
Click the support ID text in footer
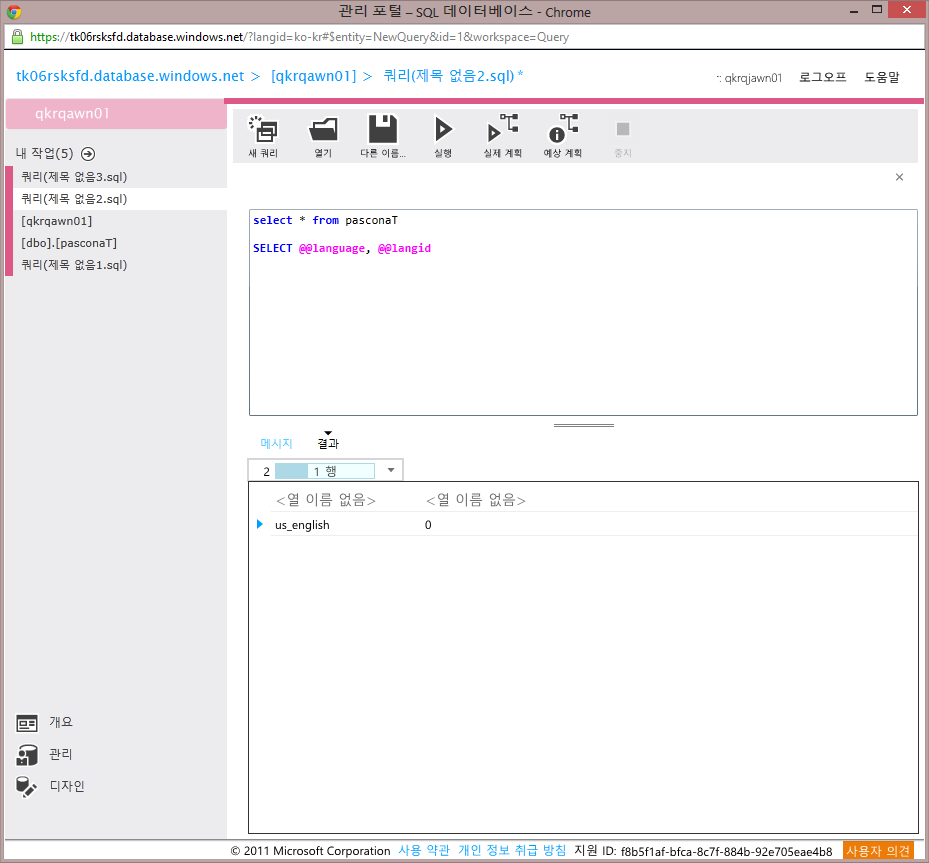(x=703, y=851)
